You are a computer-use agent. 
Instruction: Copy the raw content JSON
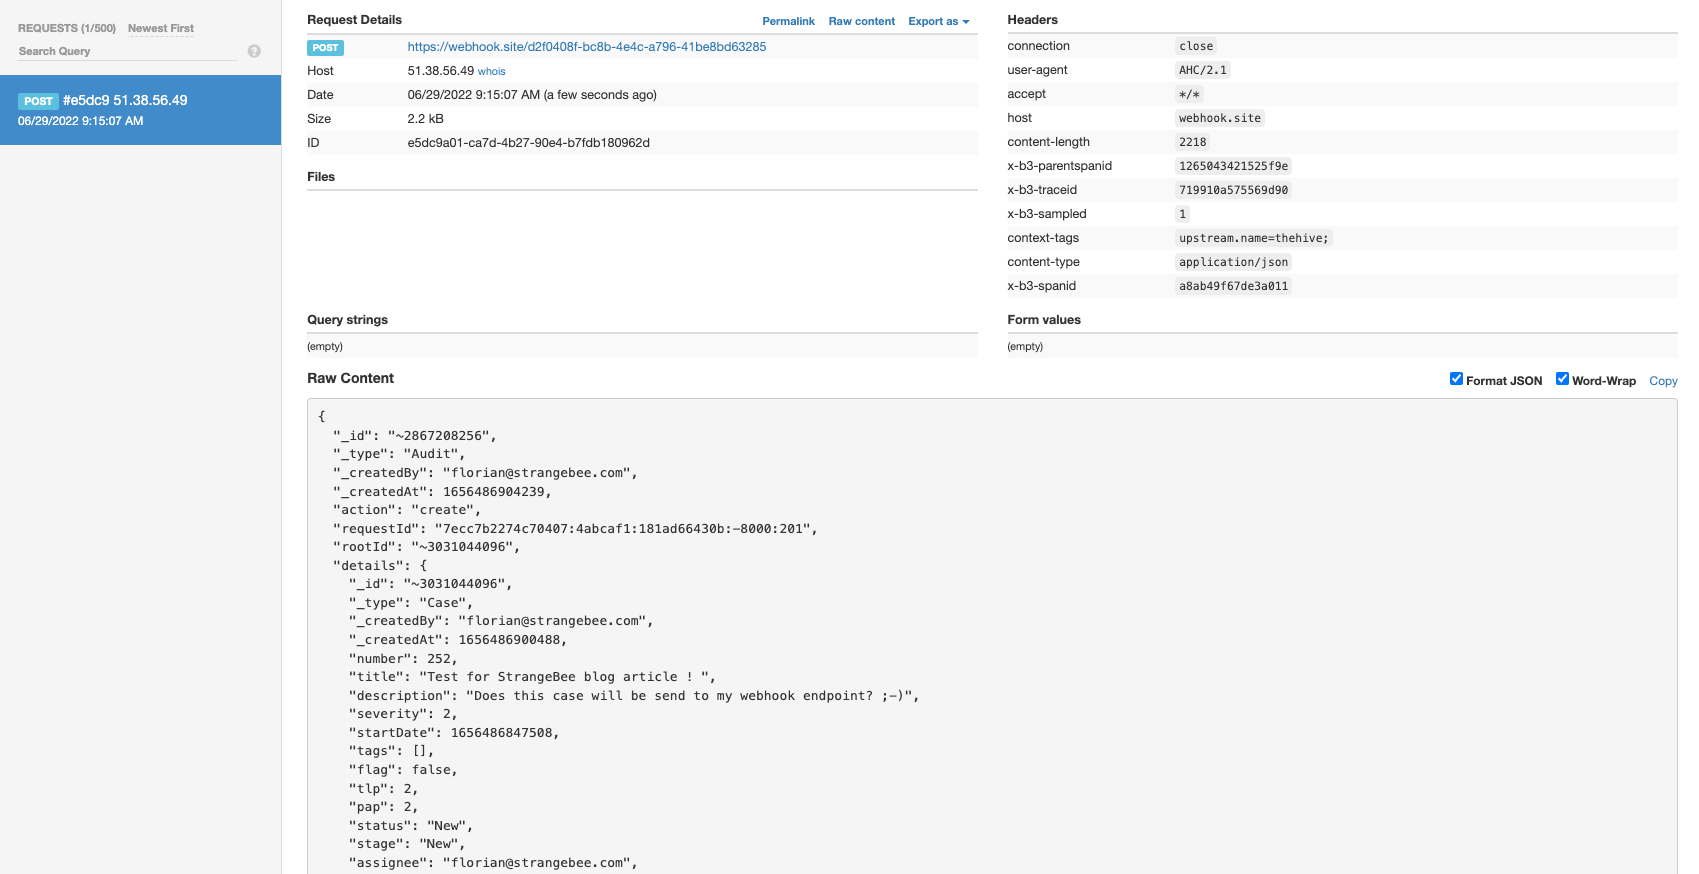tap(1662, 381)
